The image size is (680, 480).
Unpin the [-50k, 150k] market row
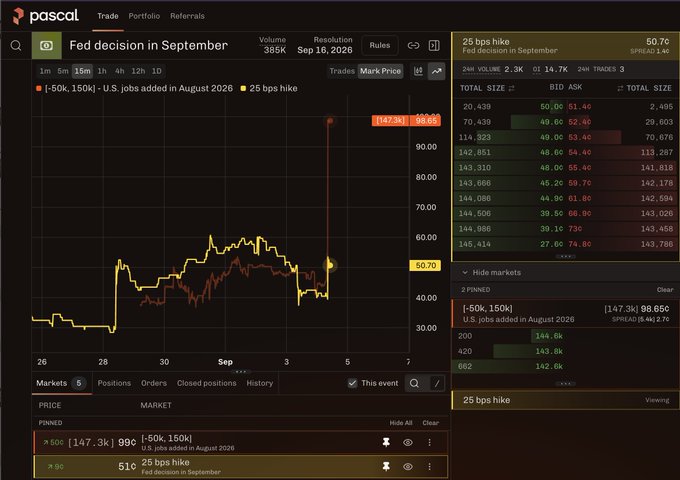click(386, 442)
